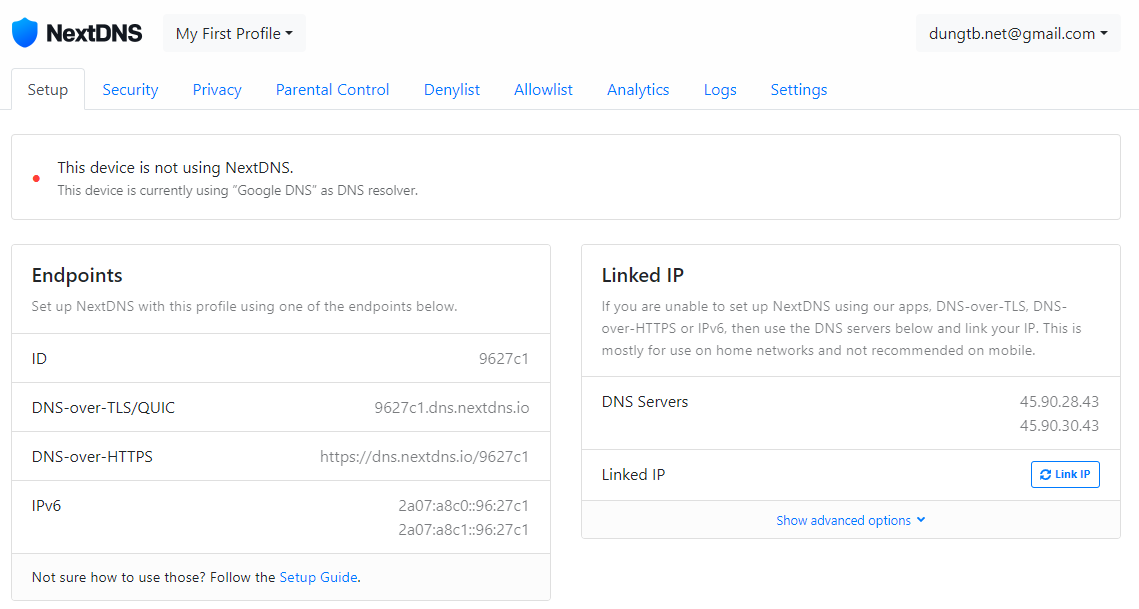This screenshot has width=1139, height=609.
Task: Open the Parental Control tab
Action: coord(332,90)
